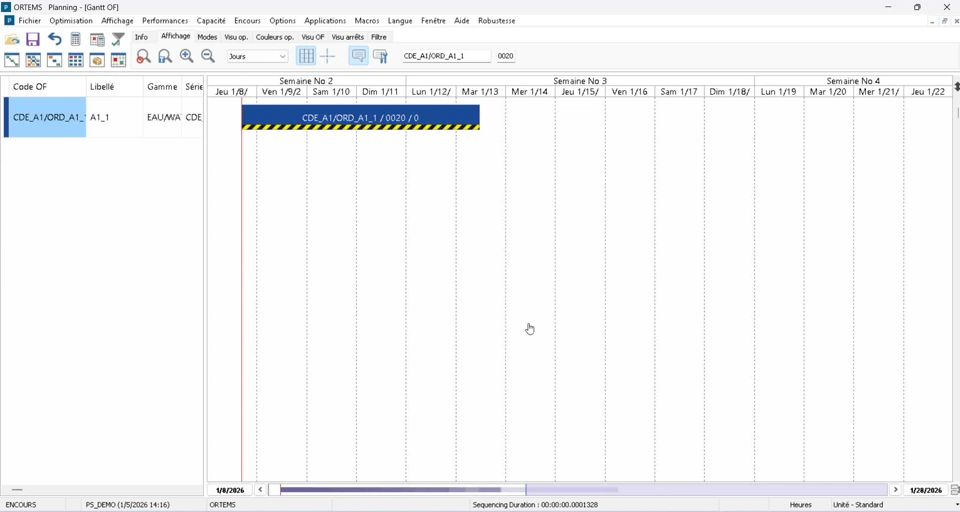The image size is (960, 512).
Task: Select the Affichage tab
Action: click(x=176, y=36)
